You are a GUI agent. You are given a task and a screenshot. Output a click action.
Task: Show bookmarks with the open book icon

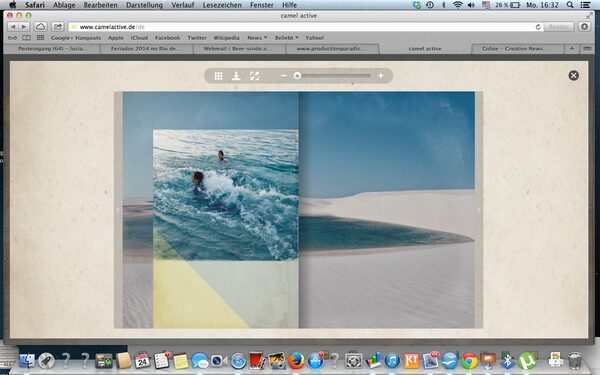[26, 38]
